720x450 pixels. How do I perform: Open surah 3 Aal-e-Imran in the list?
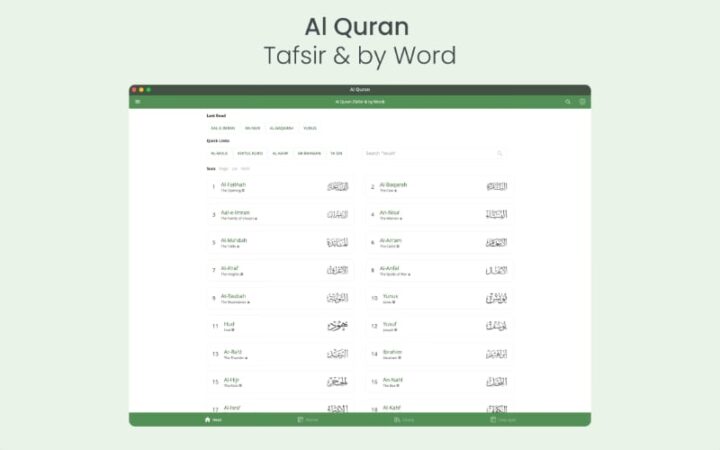(280, 215)
